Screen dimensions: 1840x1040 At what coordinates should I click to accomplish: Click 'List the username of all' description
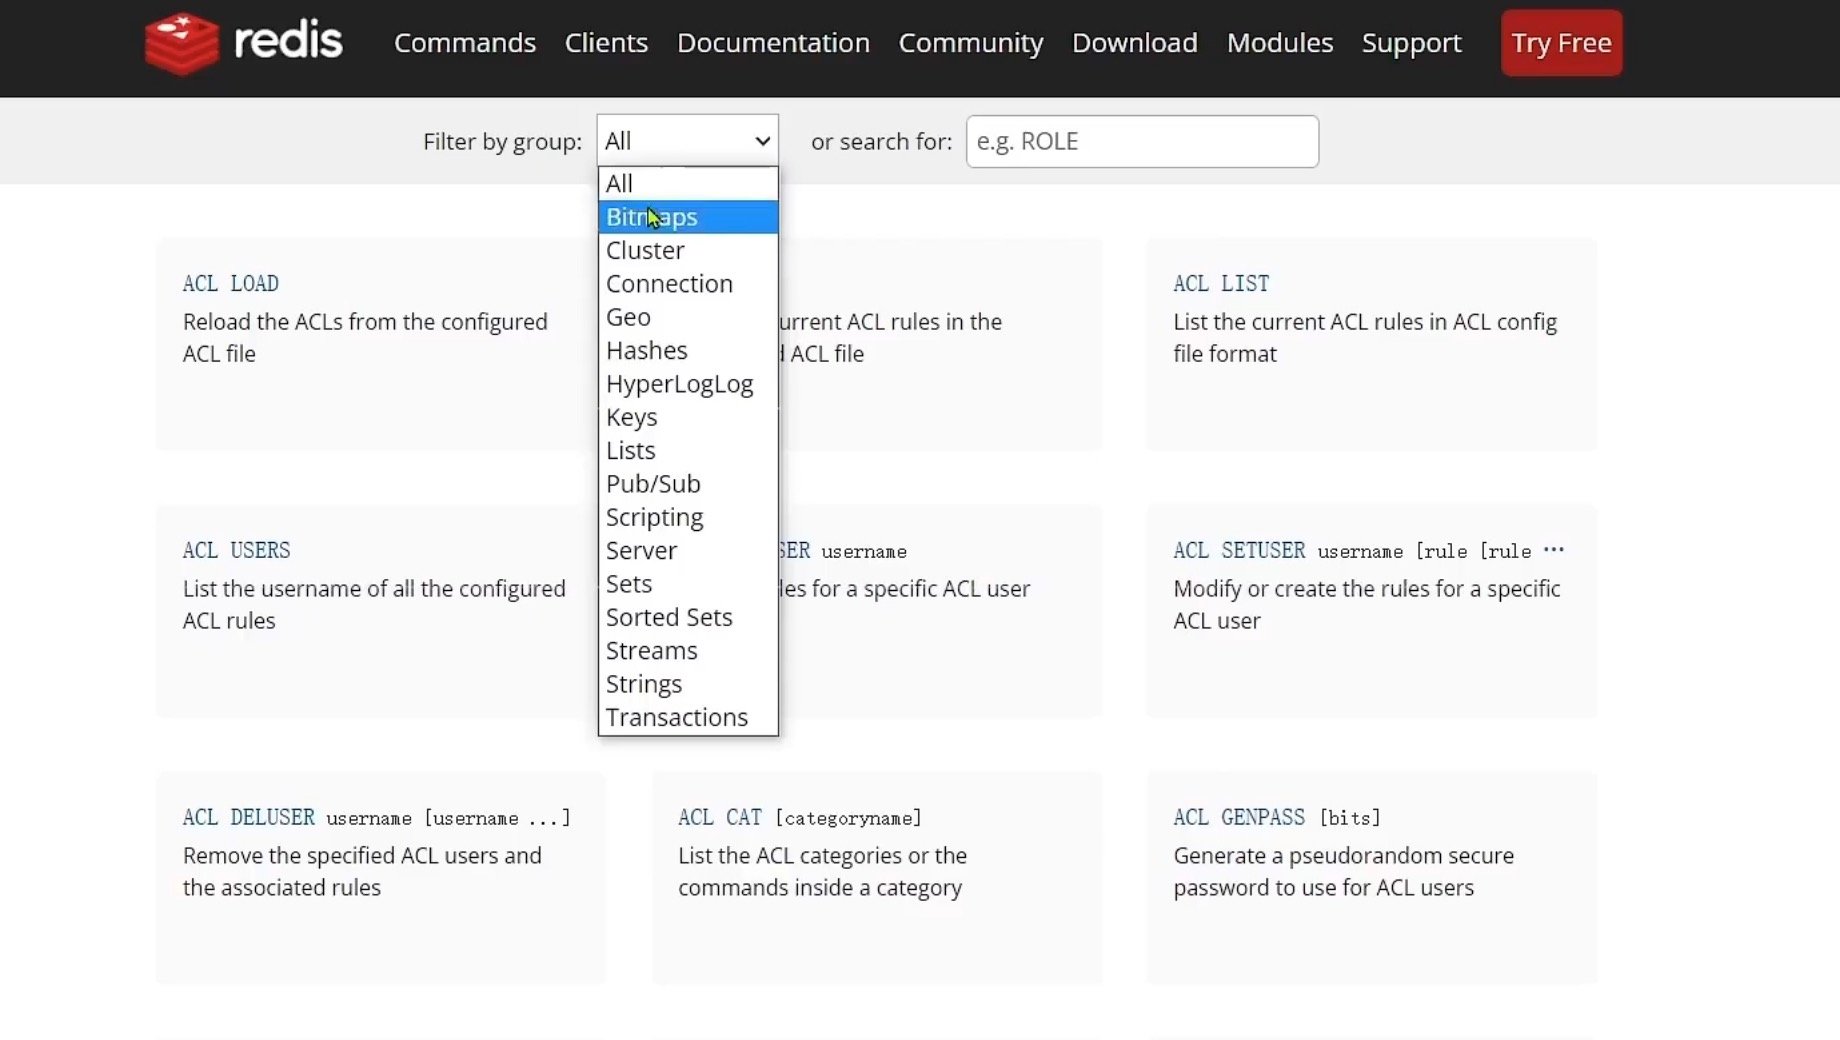click(x=374, y=605)
